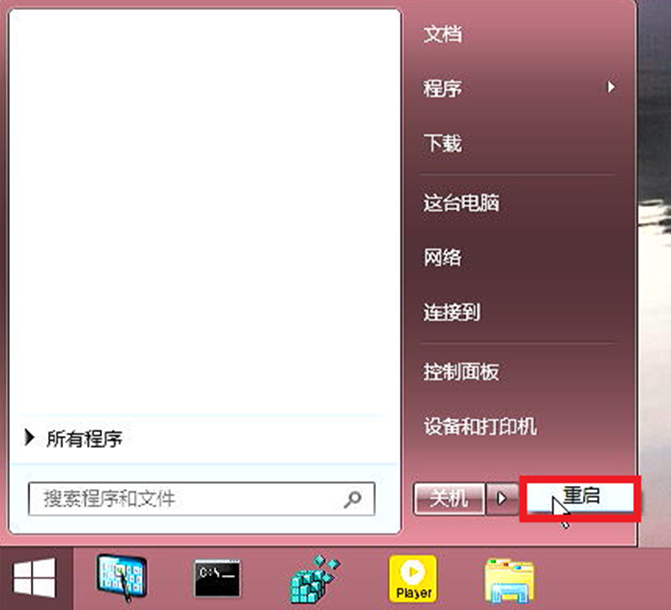The image size is (671, 610).
Task: Expand the 程序 submenu arrow
Action: coord(611,88)
